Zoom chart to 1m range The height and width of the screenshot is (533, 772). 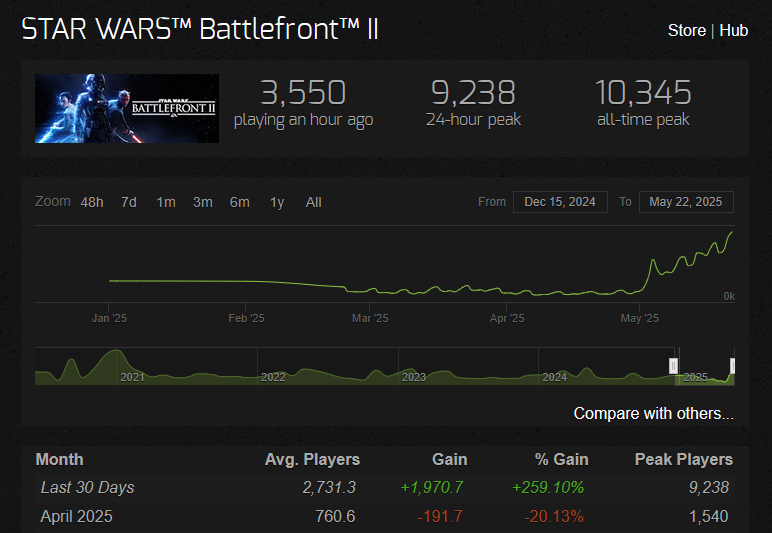[x=166, y=202]
